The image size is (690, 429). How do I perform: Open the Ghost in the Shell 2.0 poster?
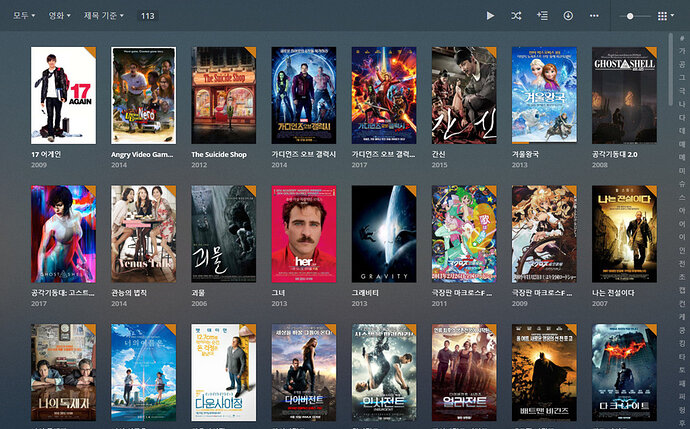click(624, 95)
